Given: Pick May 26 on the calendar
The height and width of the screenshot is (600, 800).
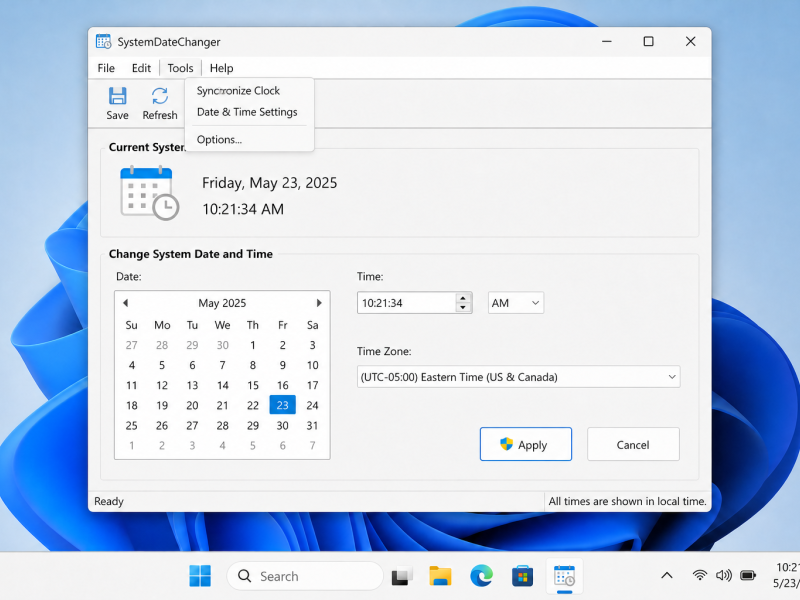Looking at the screenshot, I should [162, 426].
